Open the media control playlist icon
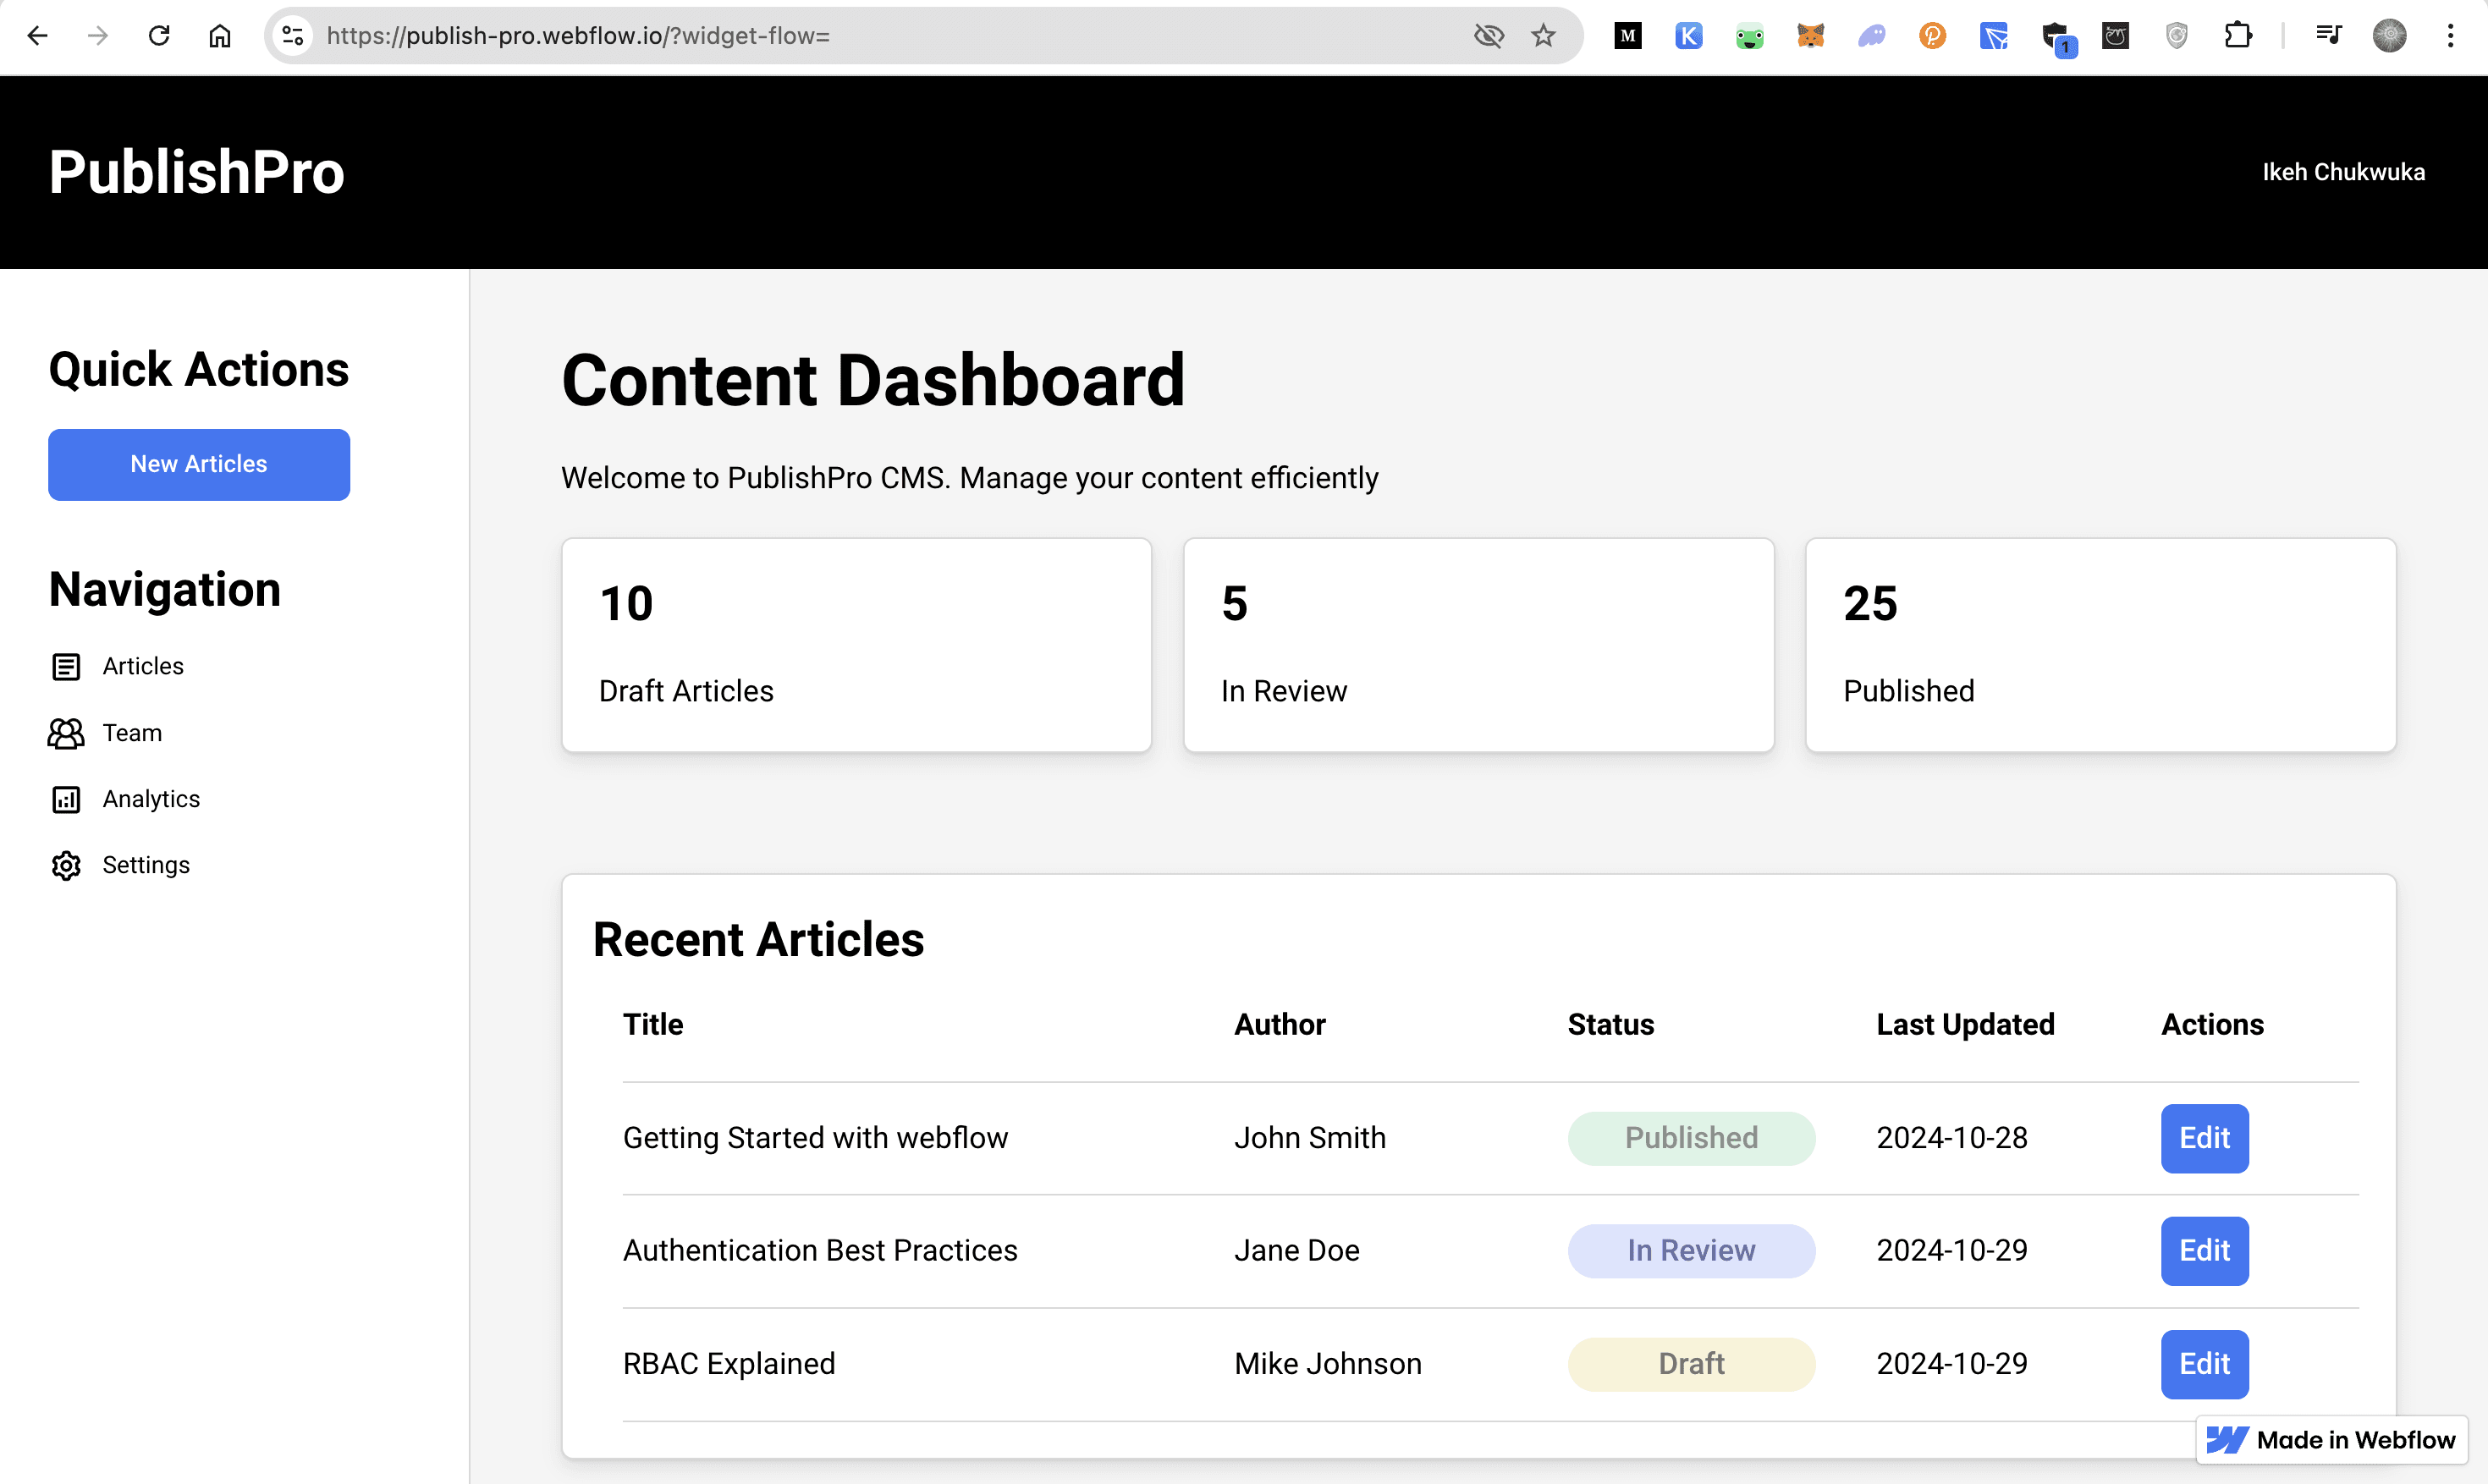The image size is (2488, 1484). pyautogui.click(x=2328, y=36)
